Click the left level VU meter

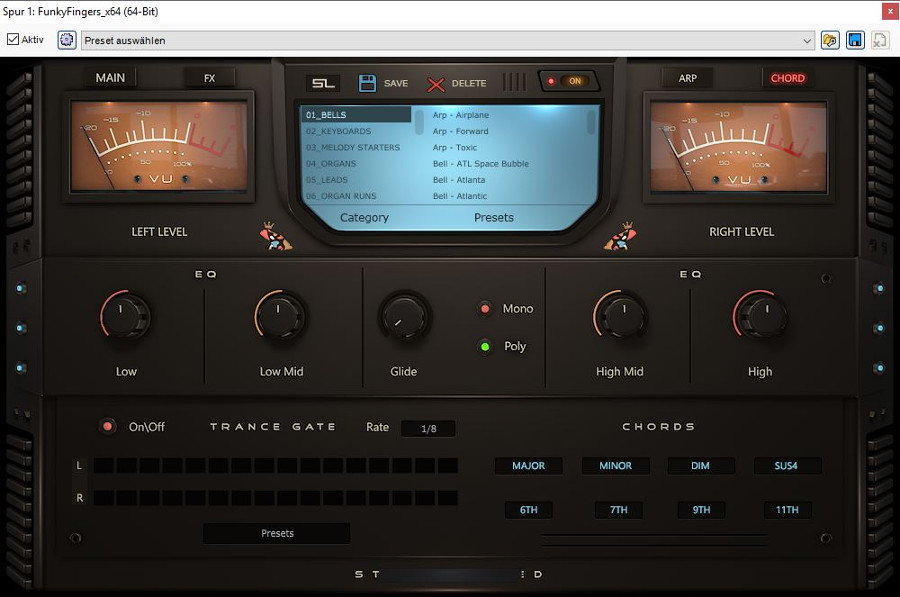coord(159,146)
